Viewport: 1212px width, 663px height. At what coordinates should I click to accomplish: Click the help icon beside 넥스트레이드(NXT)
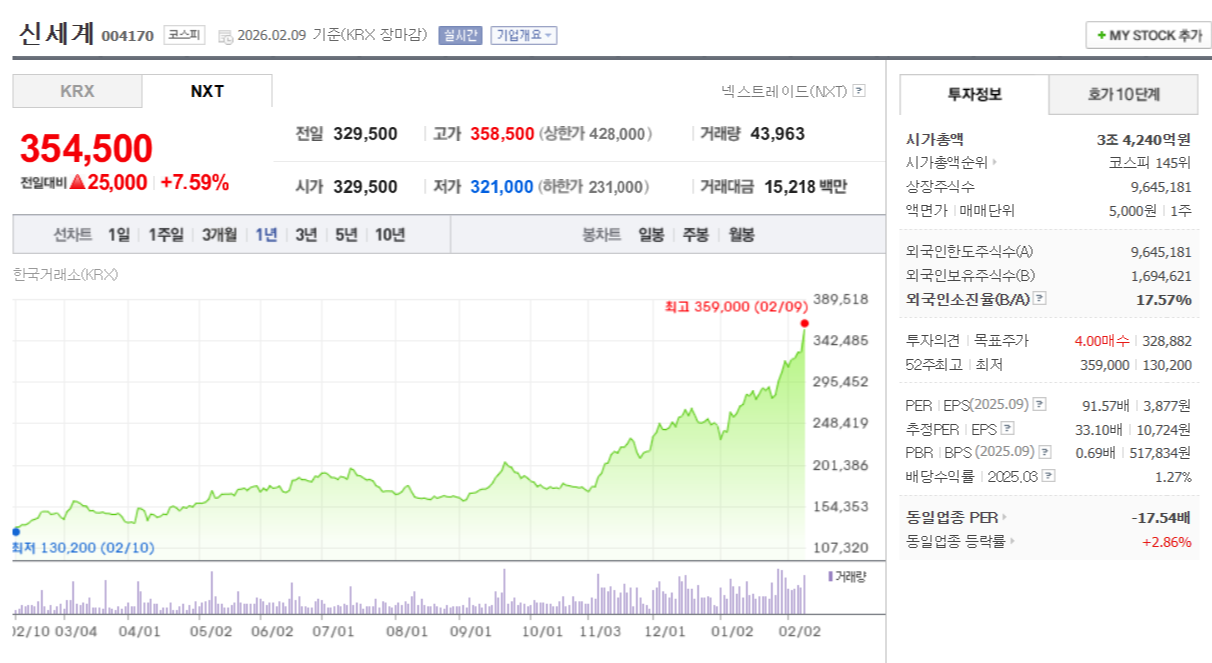pos(859,91)
